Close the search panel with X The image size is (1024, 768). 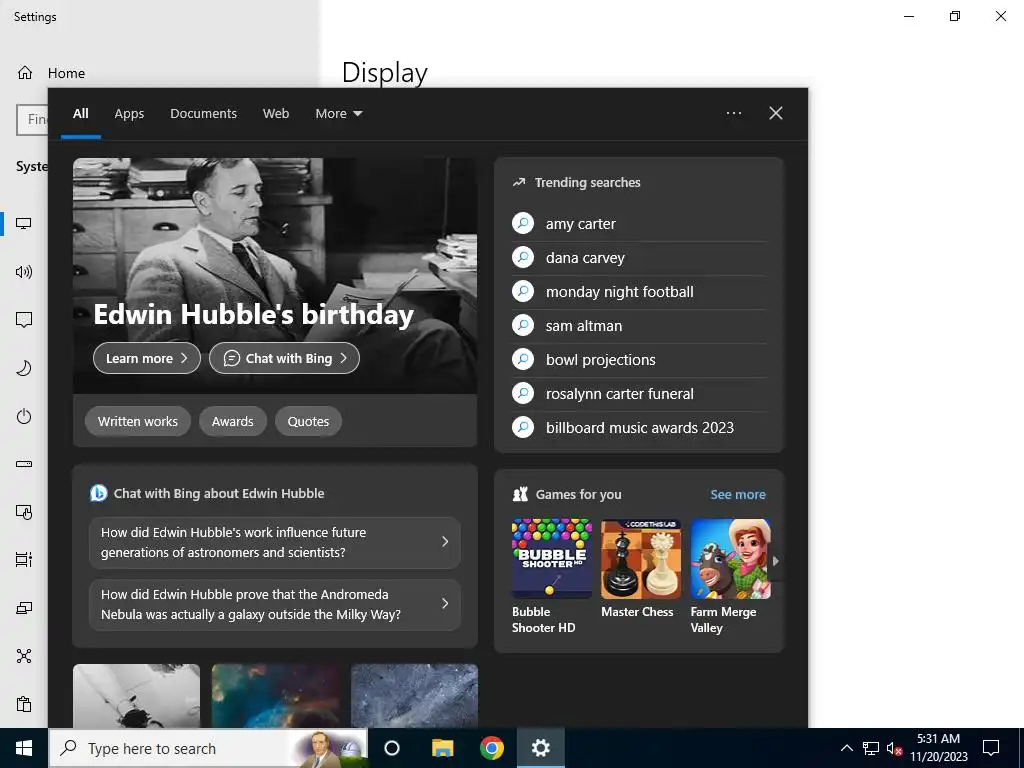(776, 113)
